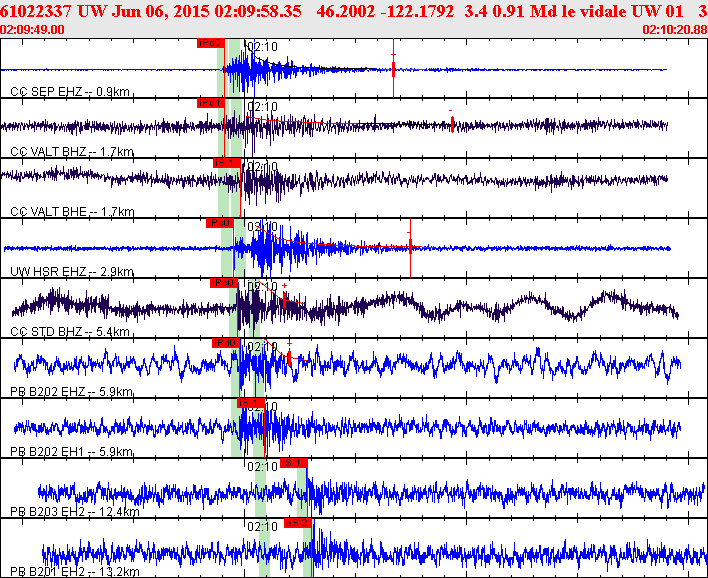Viewport: 708px width, 578px height.
Task: Select the iPc0 pick flag on HSR EHZ
Action: coord(219,223)
